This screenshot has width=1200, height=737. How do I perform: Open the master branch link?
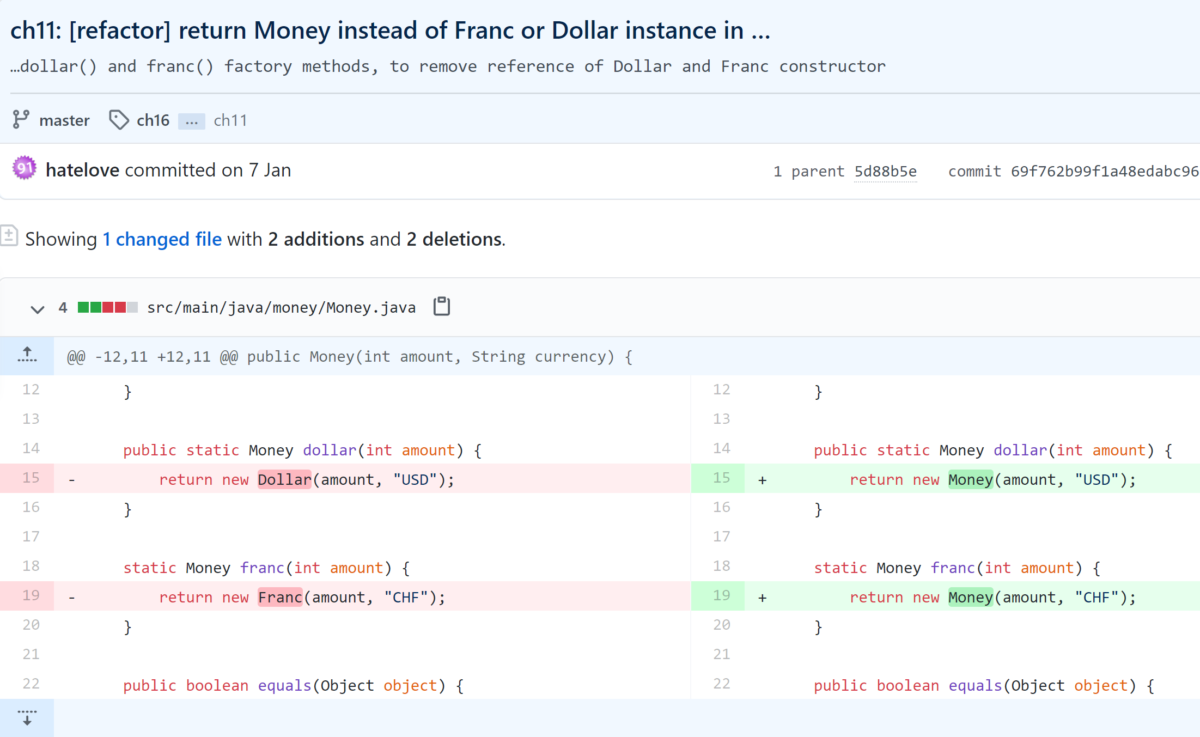click(64, 120)
